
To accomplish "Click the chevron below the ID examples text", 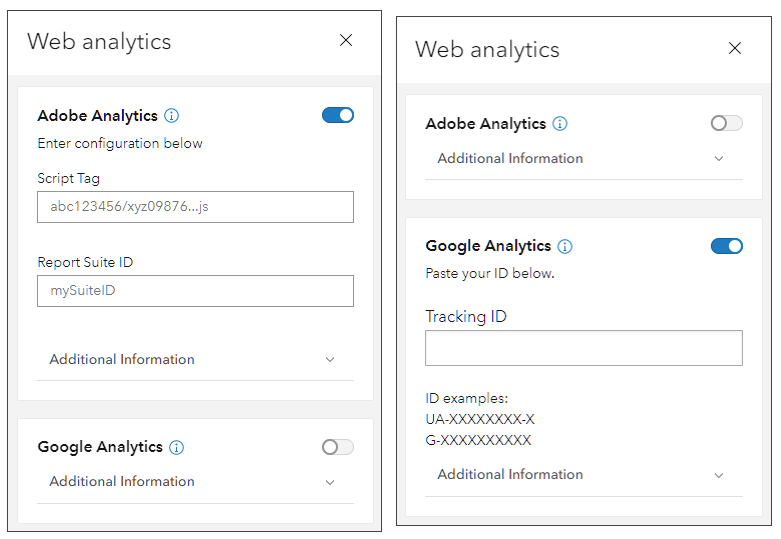I will [x=718, y=475].
